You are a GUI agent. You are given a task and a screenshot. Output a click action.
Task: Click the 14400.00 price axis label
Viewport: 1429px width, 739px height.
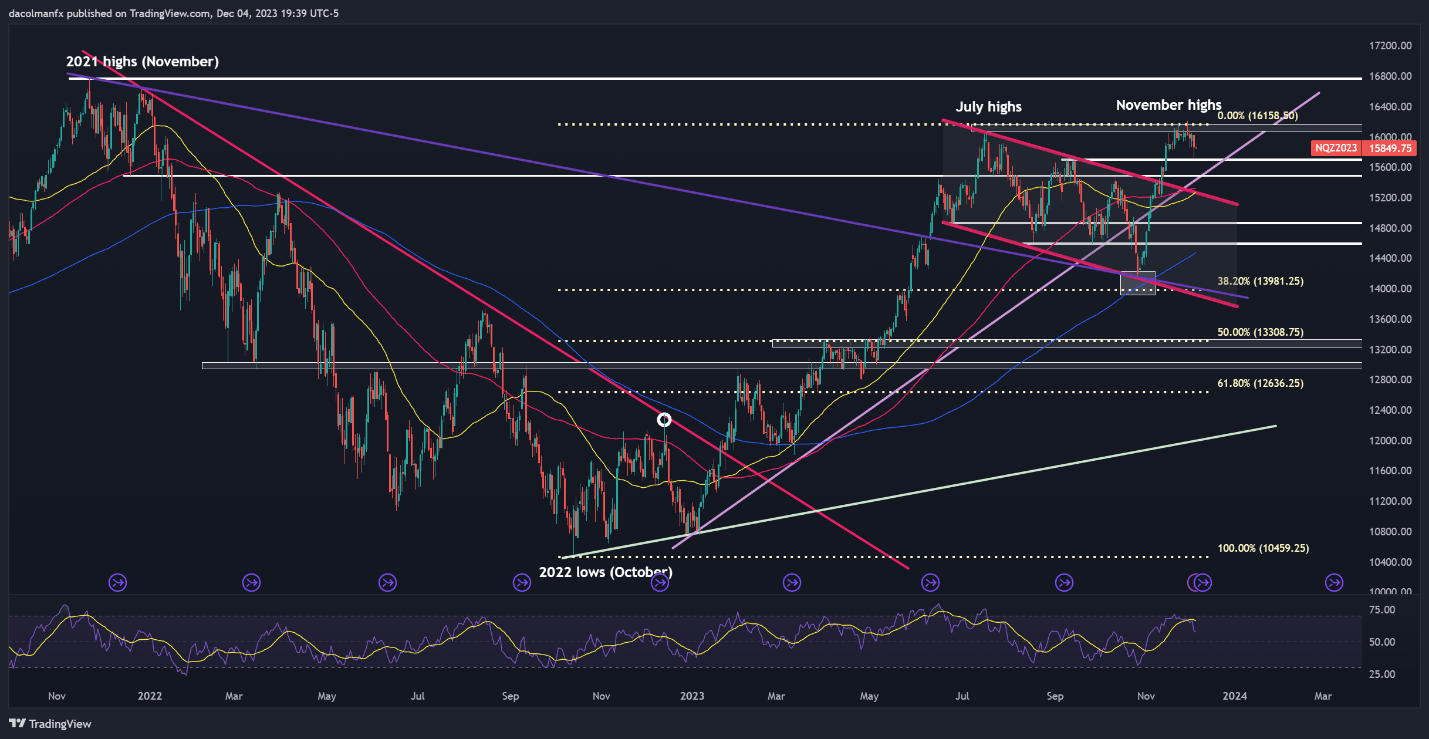point(1391,258)
